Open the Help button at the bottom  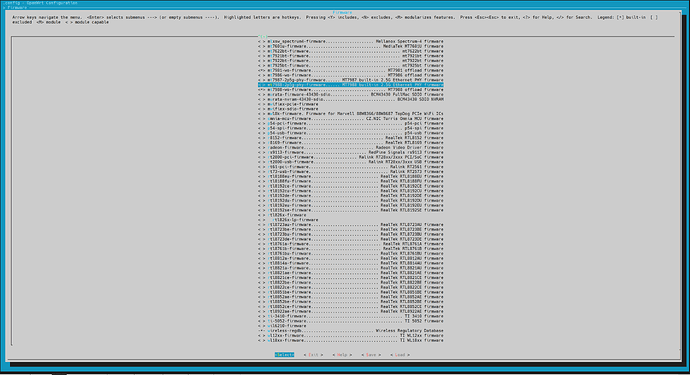(x=342, y=355)
